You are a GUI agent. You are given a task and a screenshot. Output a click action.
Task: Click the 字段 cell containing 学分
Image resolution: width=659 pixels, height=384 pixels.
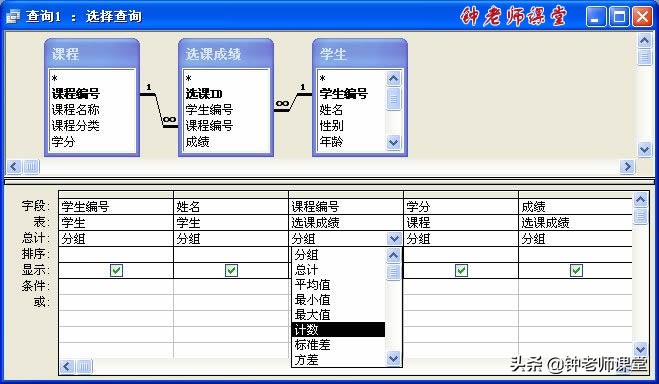[461, 206]
